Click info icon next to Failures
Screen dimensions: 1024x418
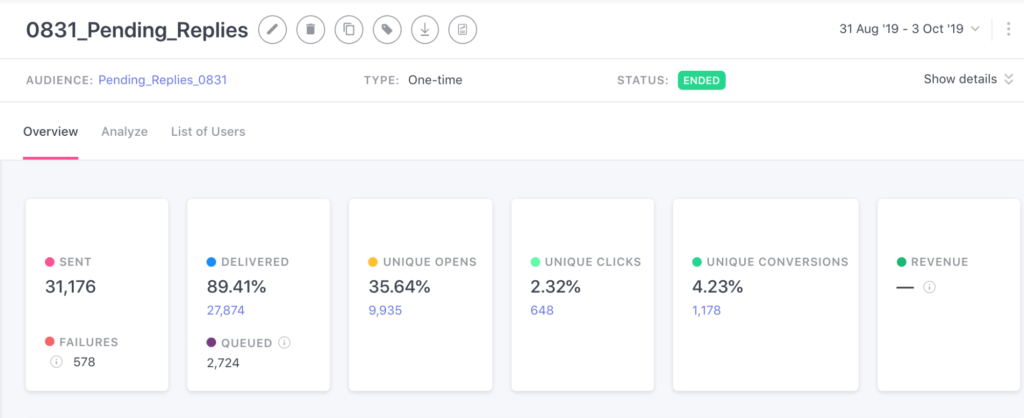56,362
